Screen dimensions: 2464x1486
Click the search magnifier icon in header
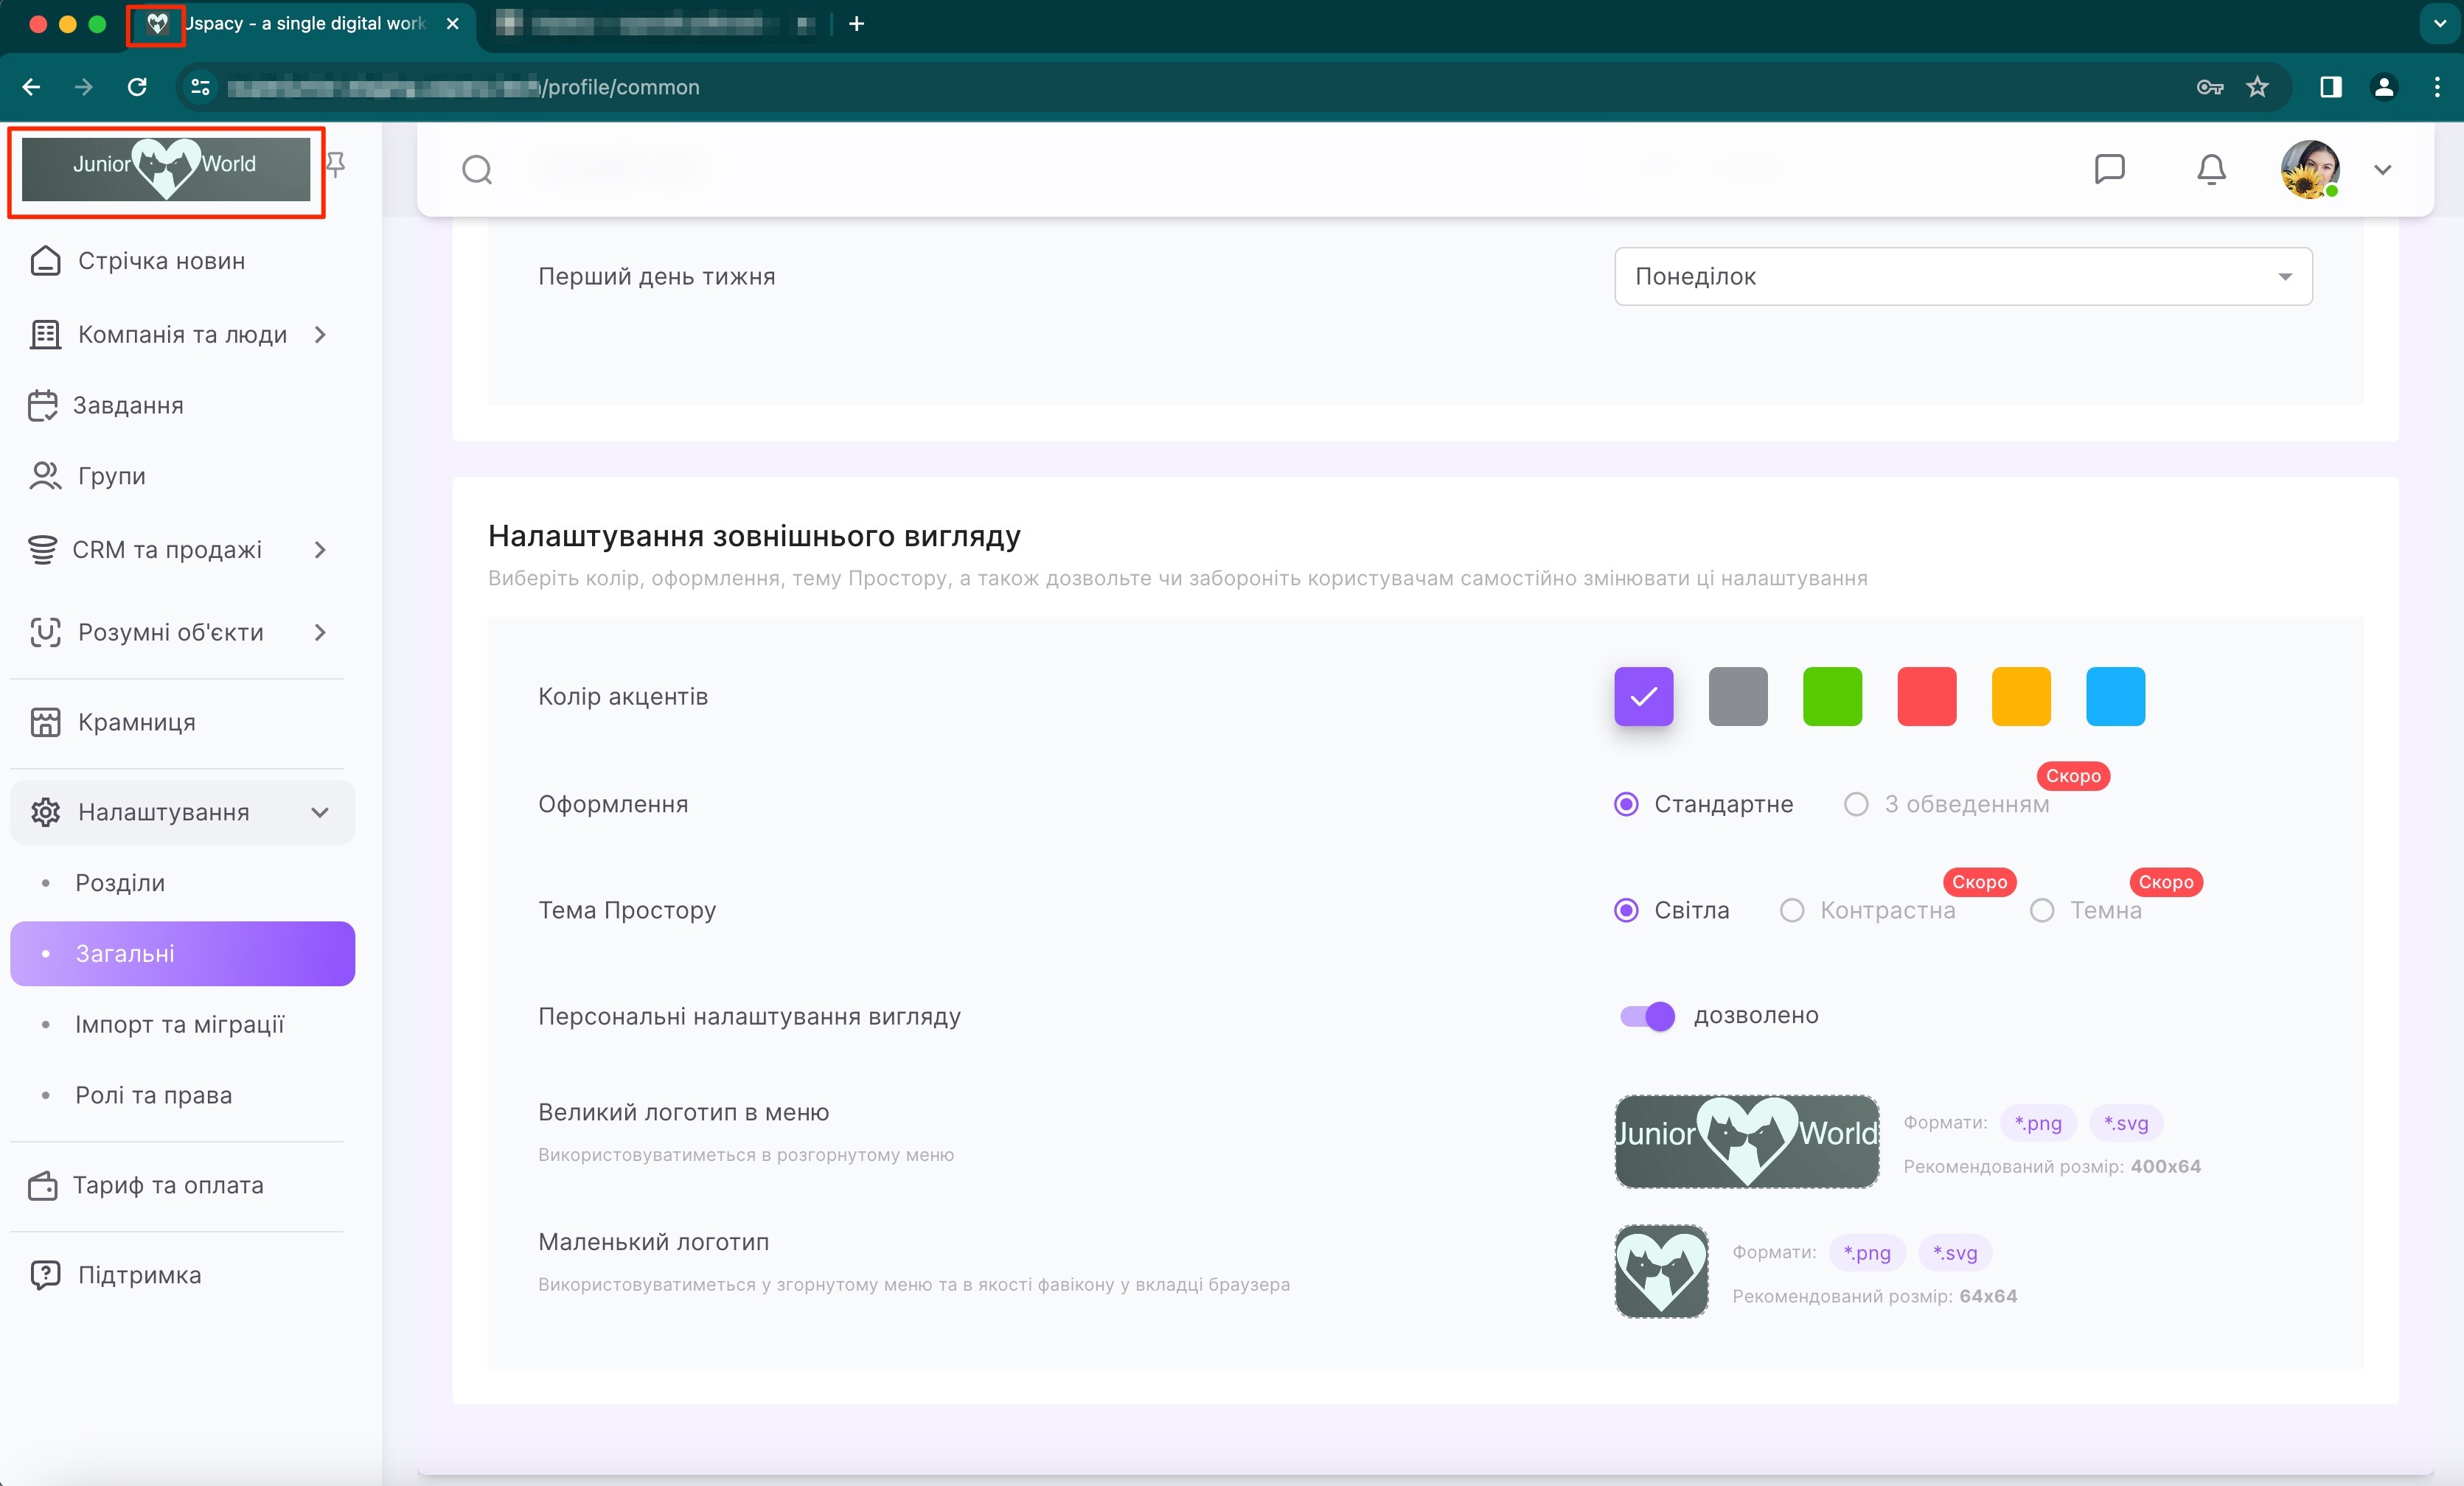(477, 170)
